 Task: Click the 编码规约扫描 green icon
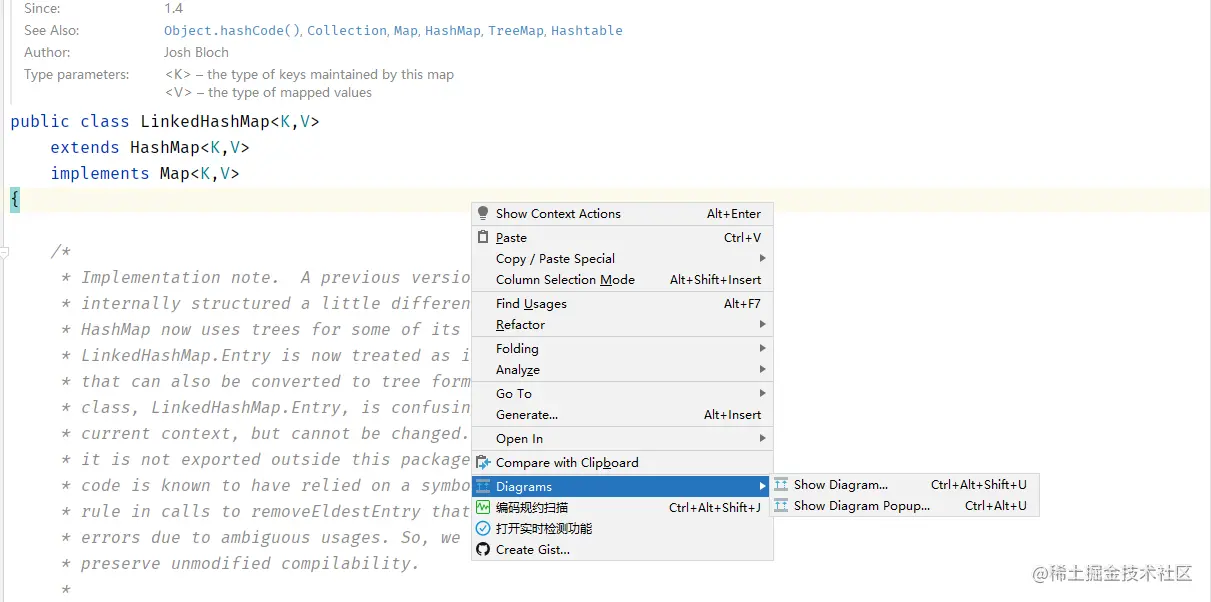tap(483, 507)
